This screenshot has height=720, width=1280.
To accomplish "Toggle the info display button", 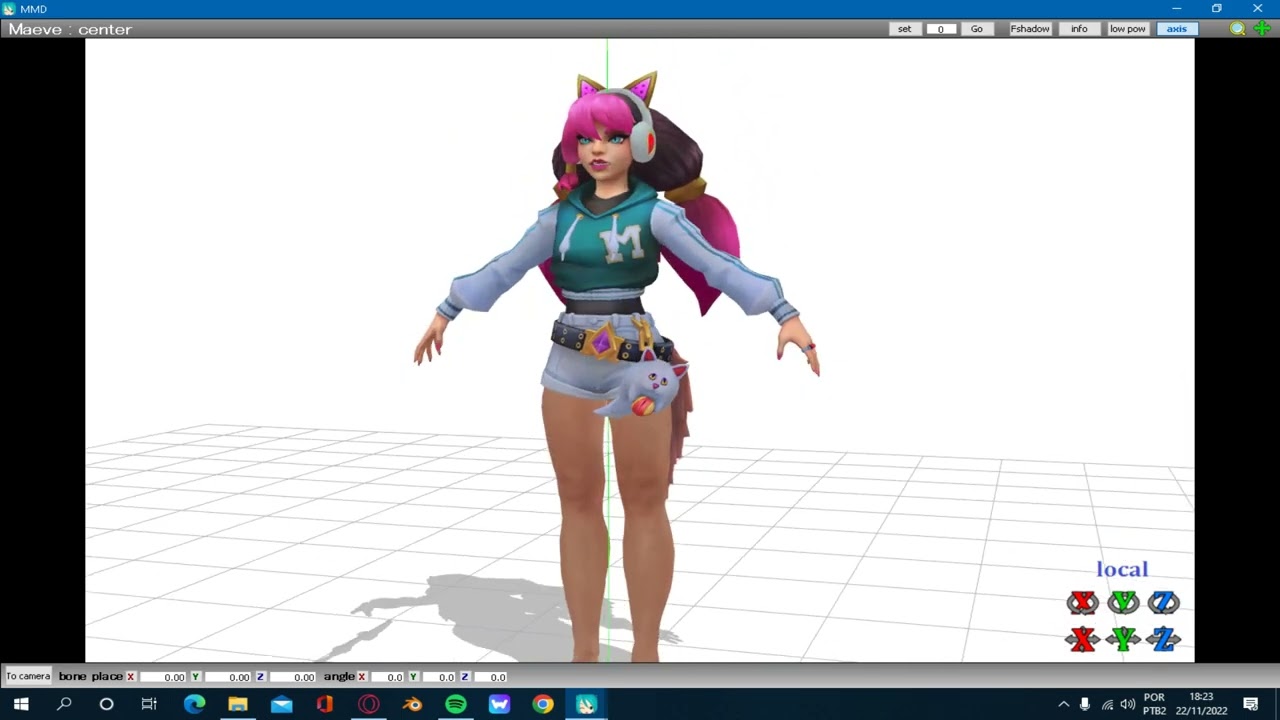I will (1079, 29).
